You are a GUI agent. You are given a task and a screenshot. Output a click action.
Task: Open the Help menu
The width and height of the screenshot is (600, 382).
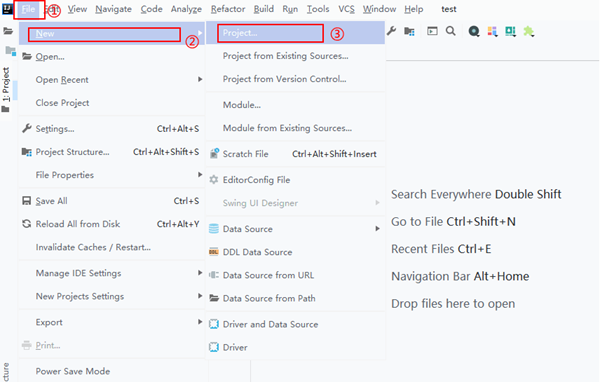coord(414,9)
